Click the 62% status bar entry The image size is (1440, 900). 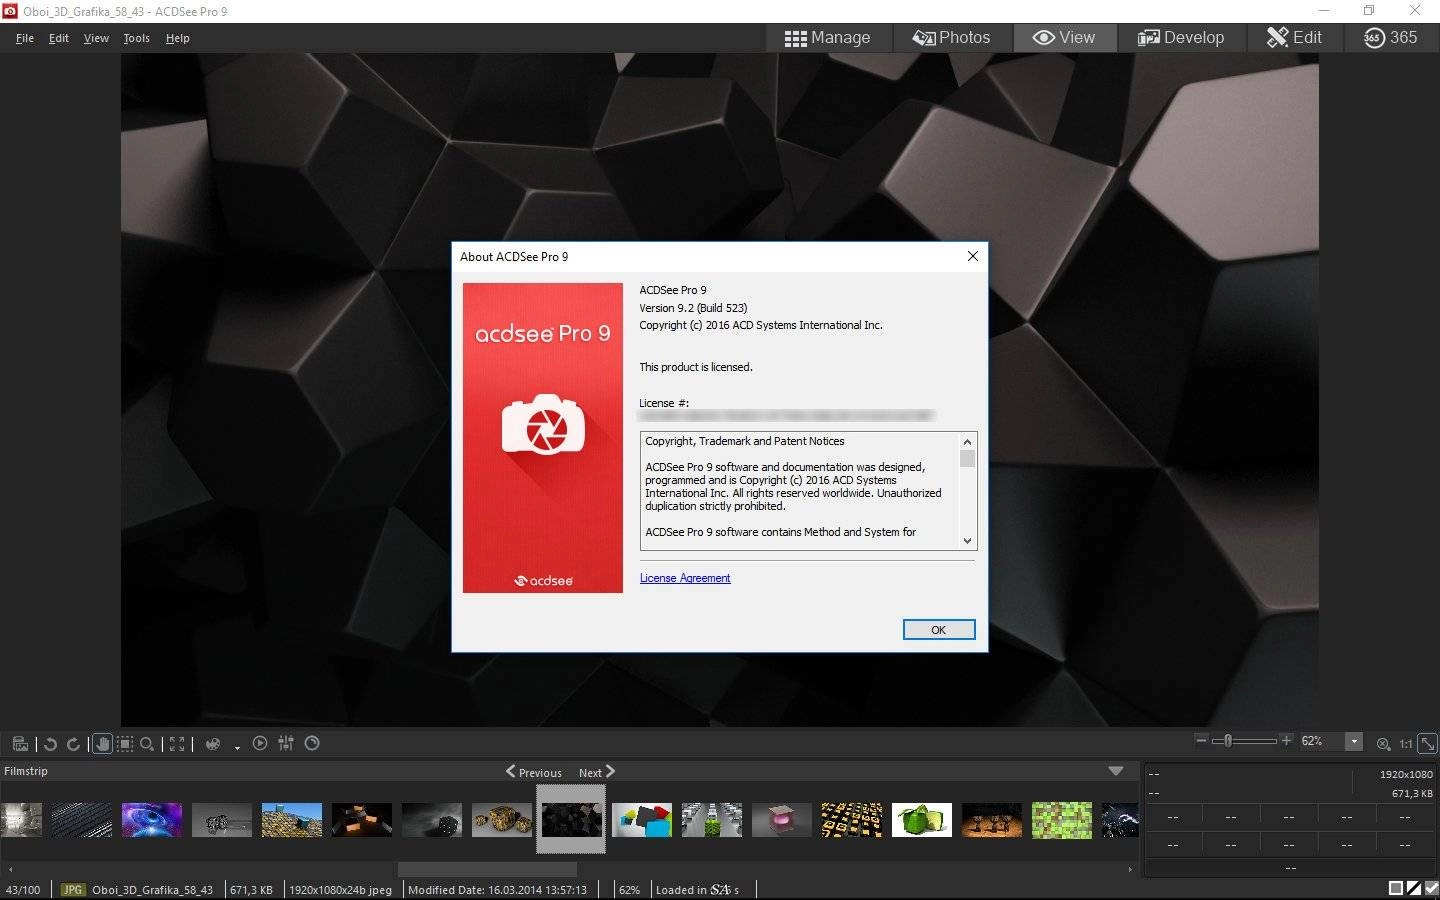coord(629,889)
